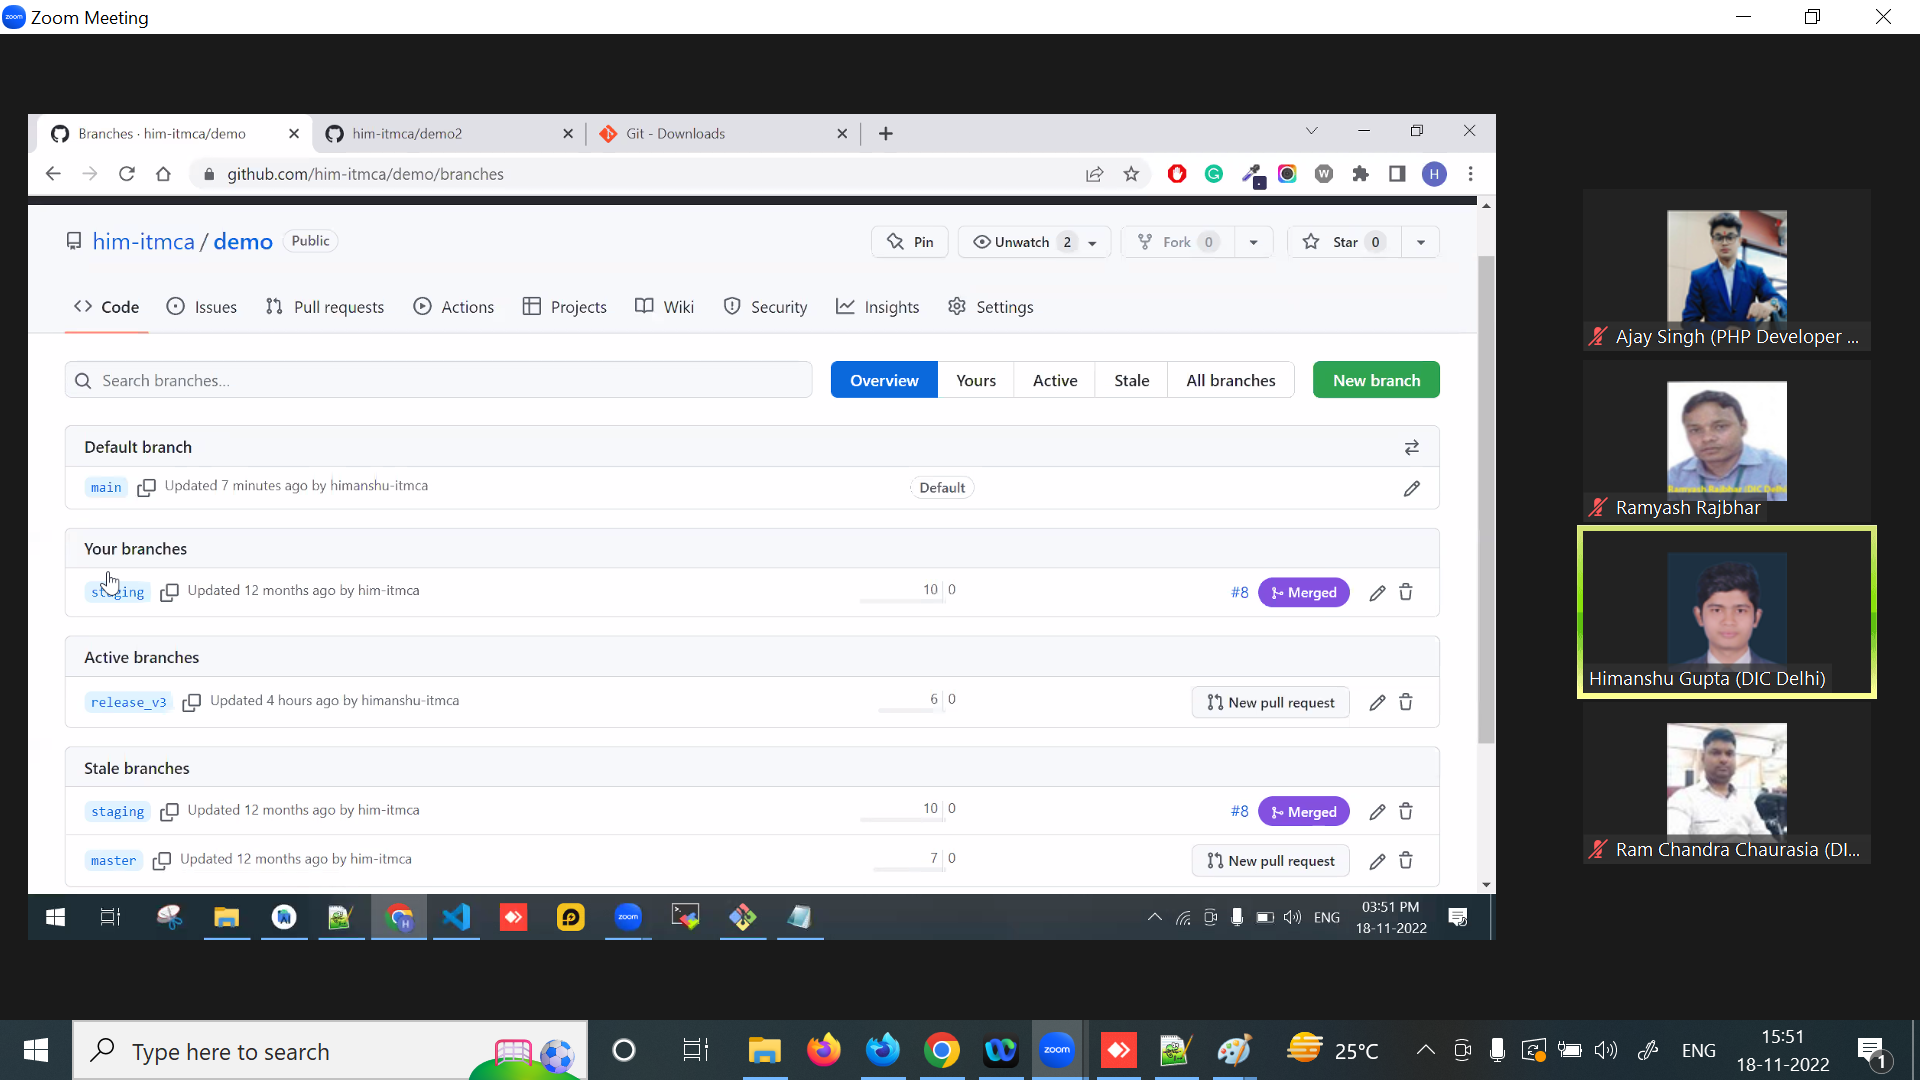
Task: Show hidden icons in bottom system tray
Action: click(x=1425, y=1050)
